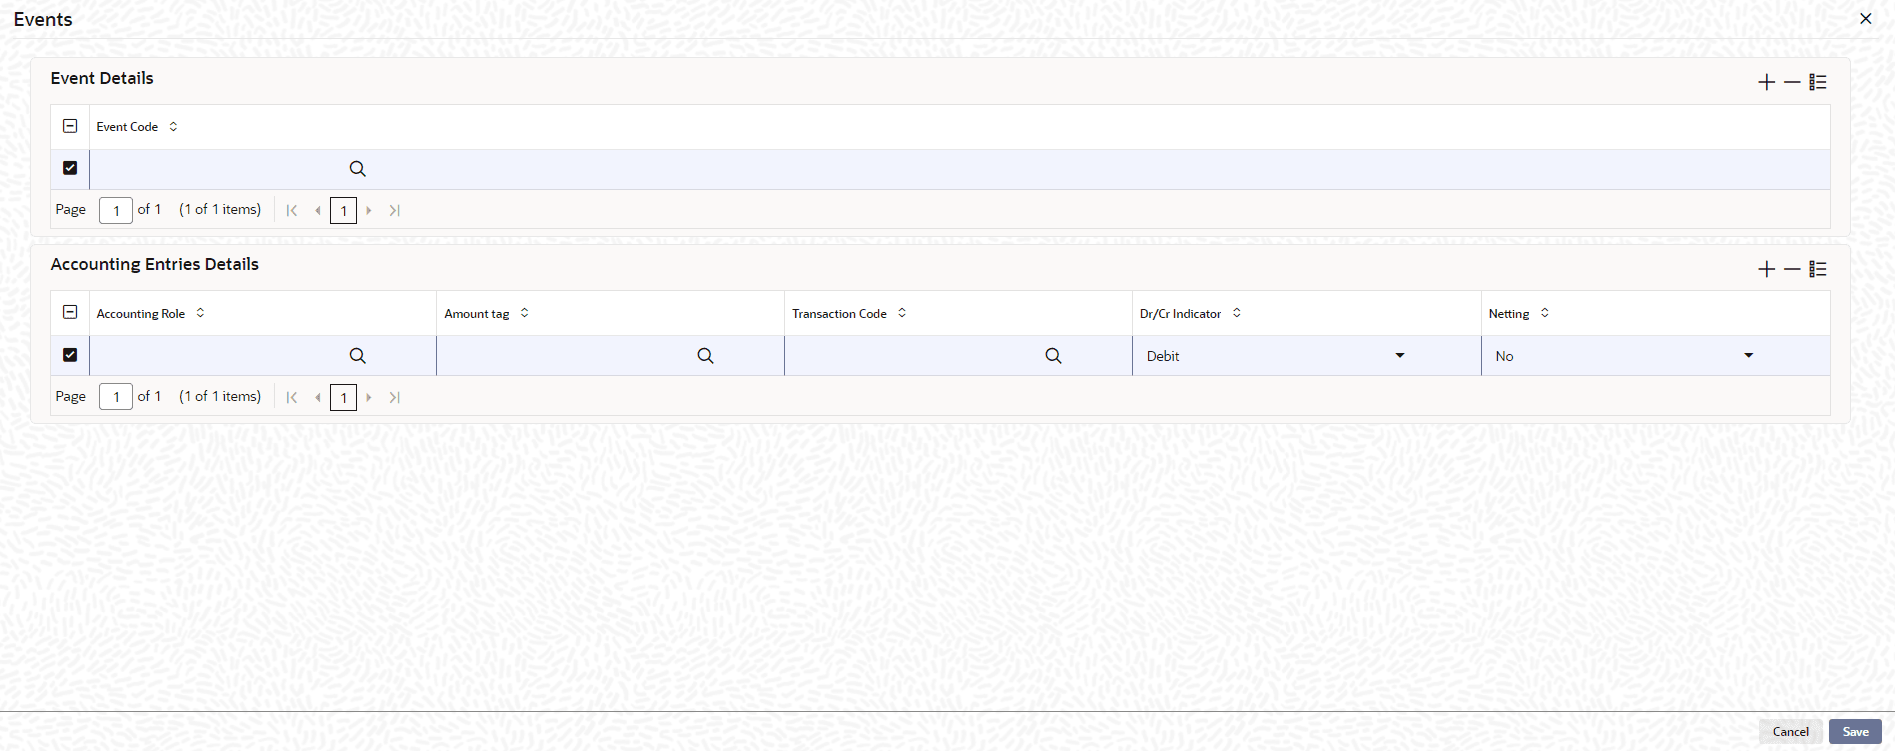Open Transaction Code search lookup
Viewport: 1895px width, 751px height.
[x=1053, y=356]
